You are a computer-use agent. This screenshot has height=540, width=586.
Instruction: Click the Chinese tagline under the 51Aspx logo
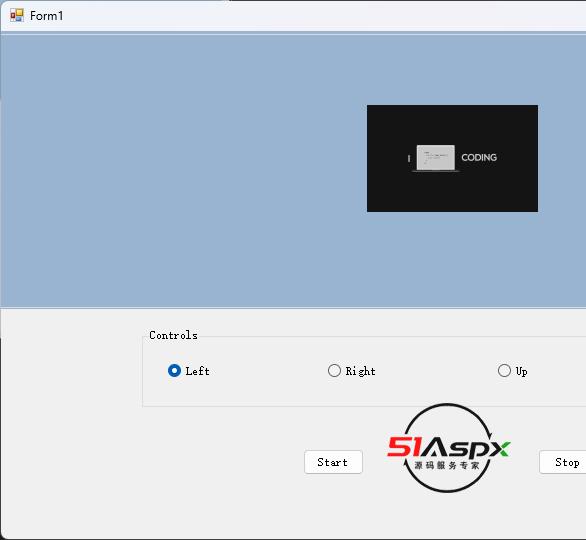point(447,466)
